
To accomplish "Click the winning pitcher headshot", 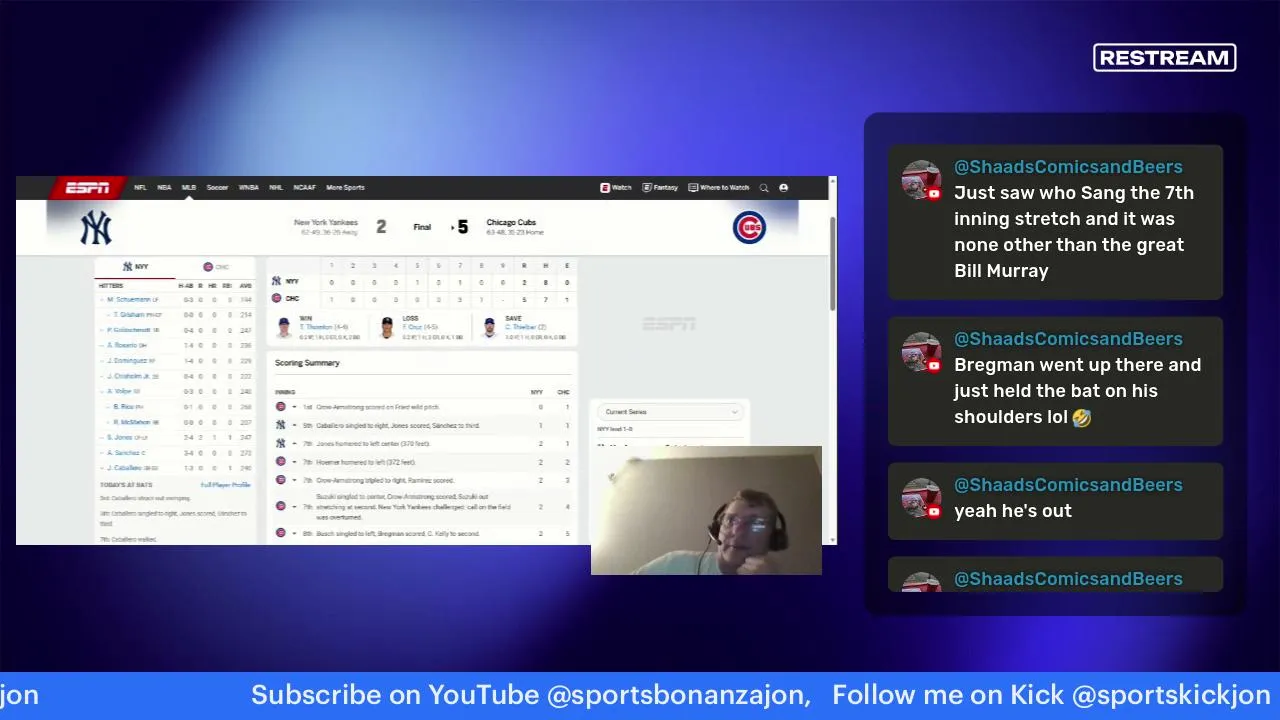I will click(x=284, y=328).
